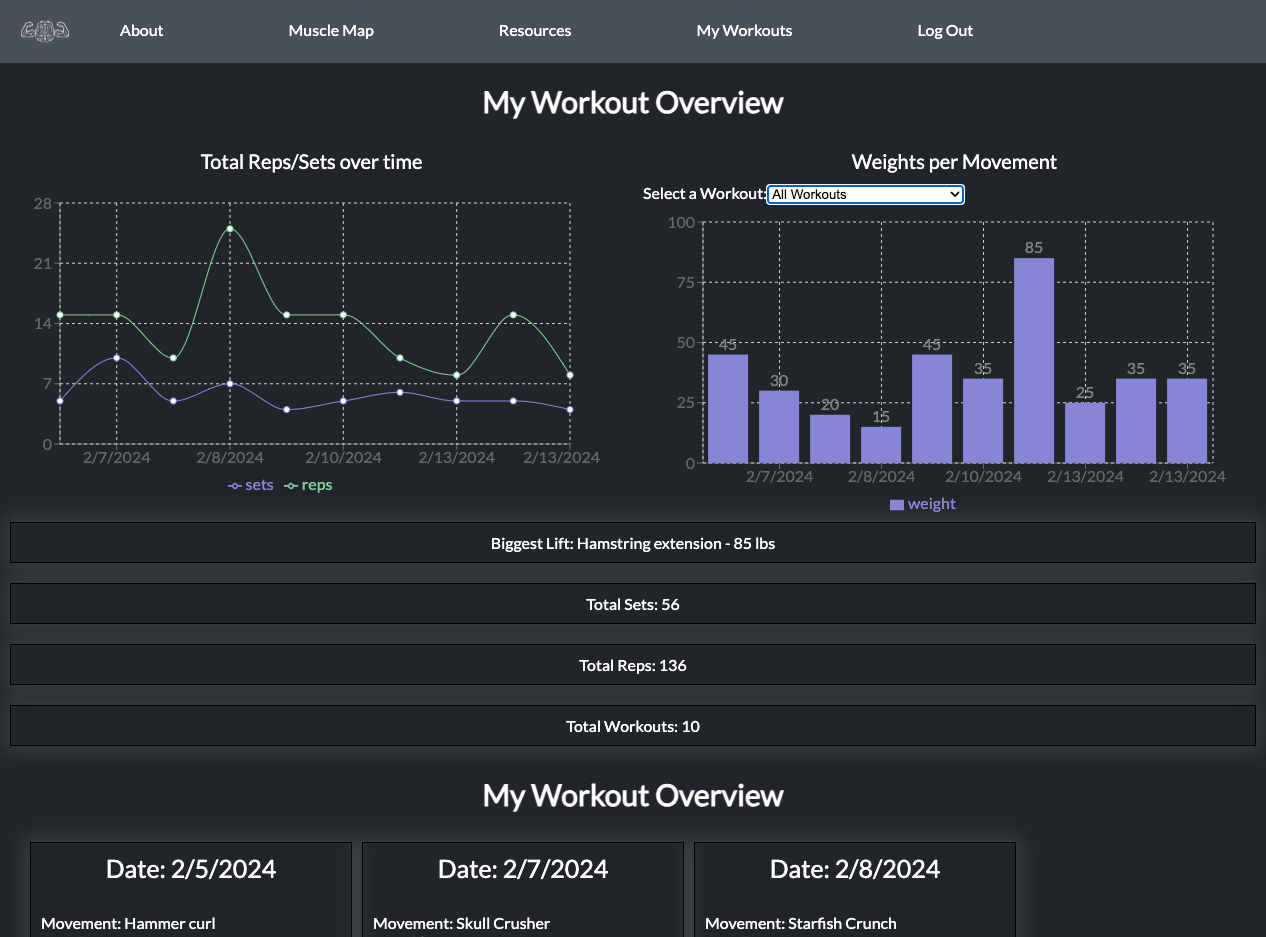1266x937 pixels.
Task: Click the first 45 weight bar
Action: 728,409
